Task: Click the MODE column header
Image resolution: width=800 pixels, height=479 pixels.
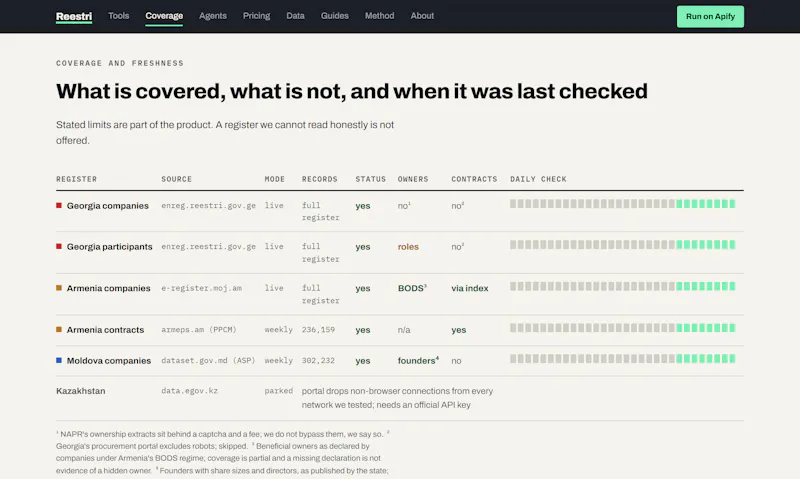Action: click(x=274, y=179)
